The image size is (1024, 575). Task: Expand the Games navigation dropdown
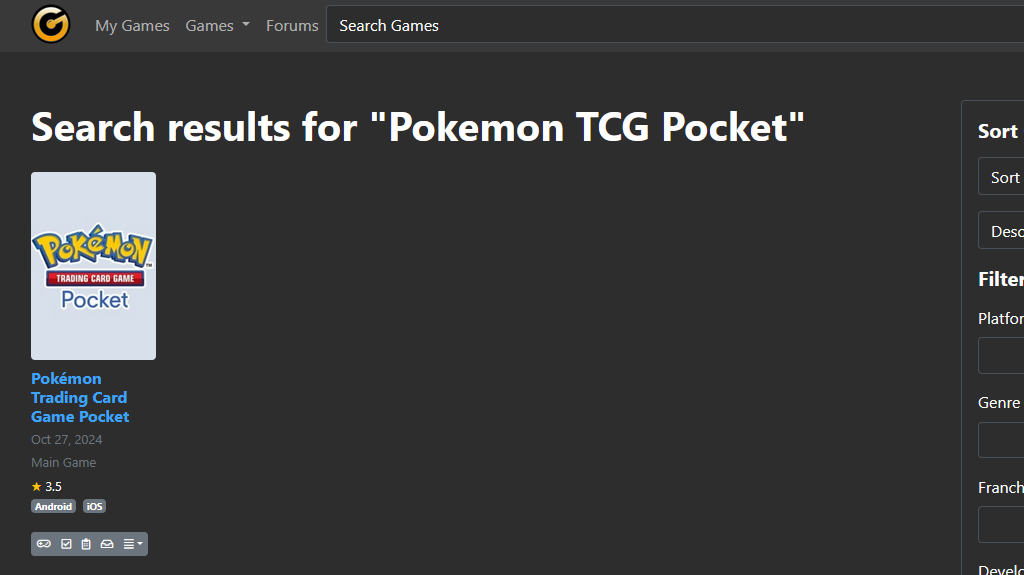click(217, 26)
